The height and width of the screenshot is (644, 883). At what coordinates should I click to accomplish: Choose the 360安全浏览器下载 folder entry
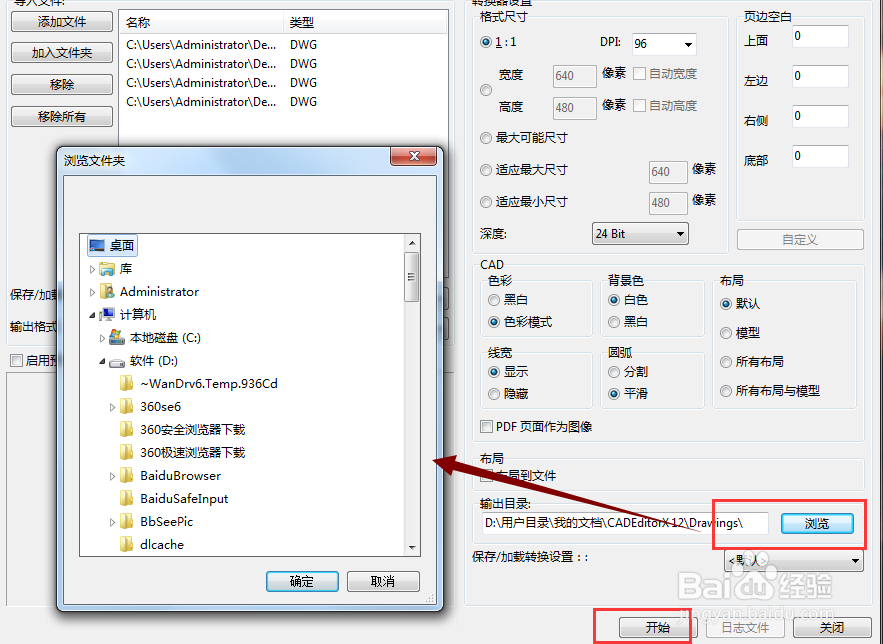pos(192,430)
